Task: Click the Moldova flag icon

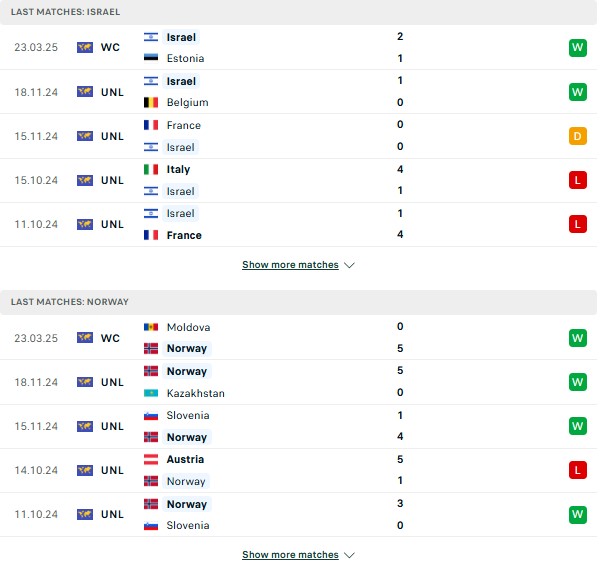Action: pyautogui.click(x=151, y=327)
